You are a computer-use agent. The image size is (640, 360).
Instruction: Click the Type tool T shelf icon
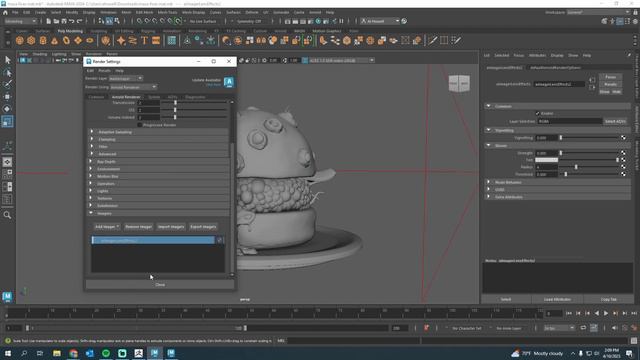coord(144,40)
